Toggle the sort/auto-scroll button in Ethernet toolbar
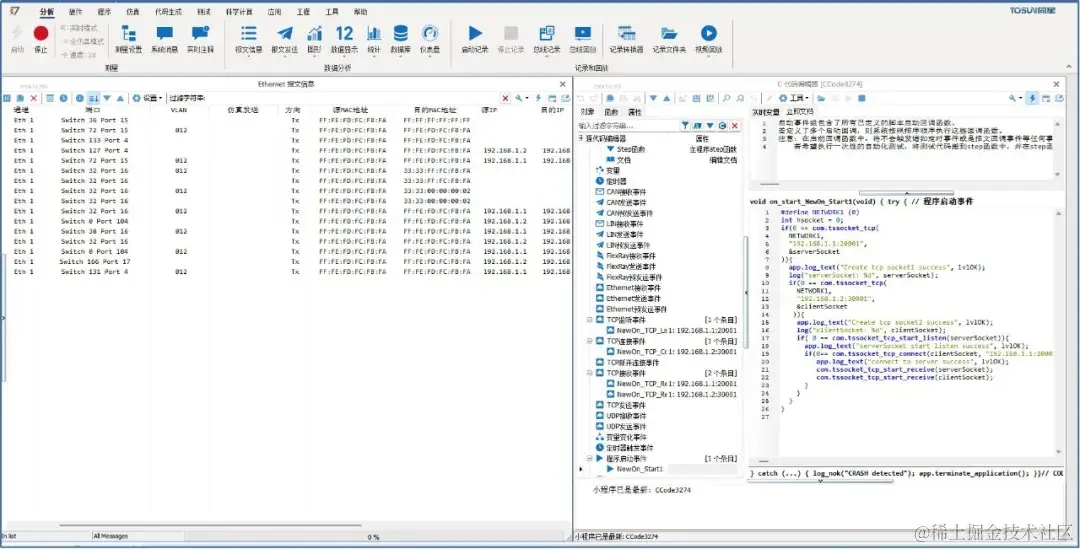The image size is (1080, 549). click(94, 99)
